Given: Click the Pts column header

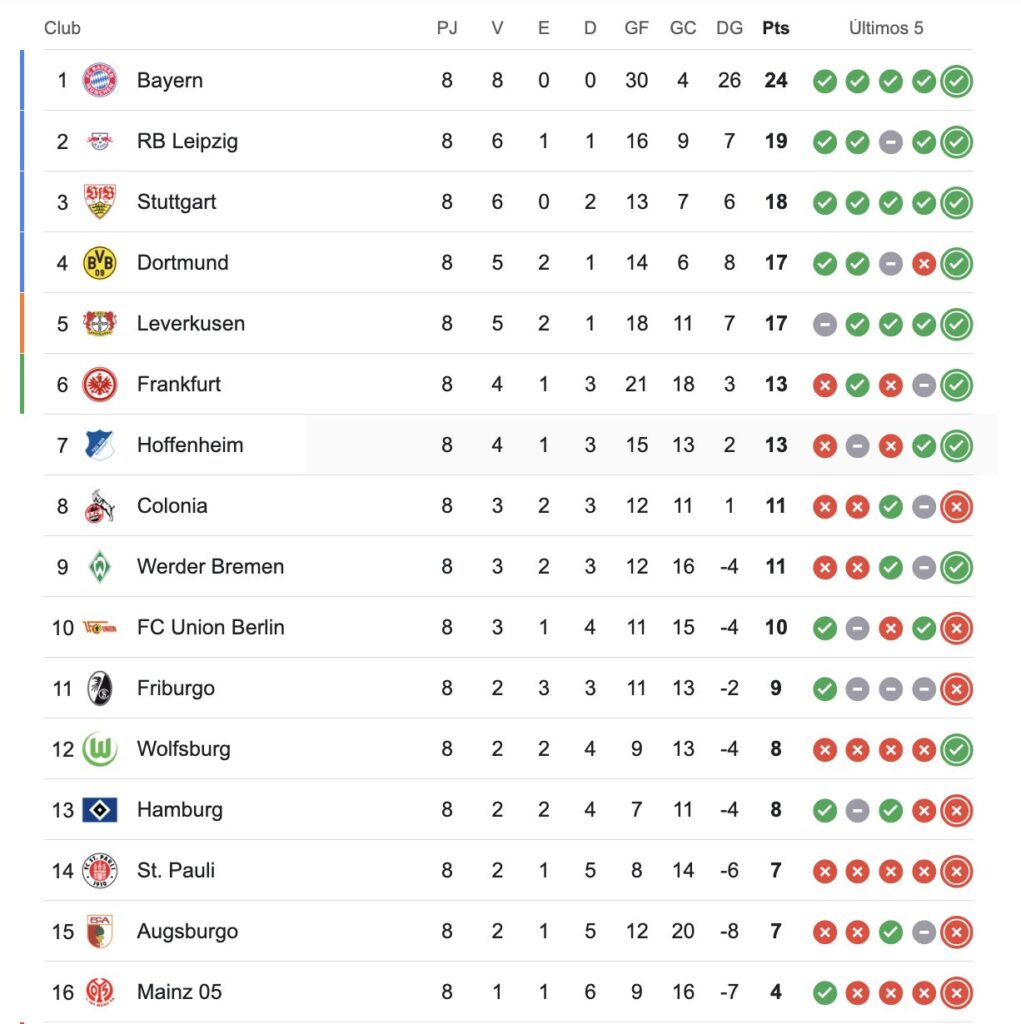Looking at the screenshot, I should tap(775, 28).
